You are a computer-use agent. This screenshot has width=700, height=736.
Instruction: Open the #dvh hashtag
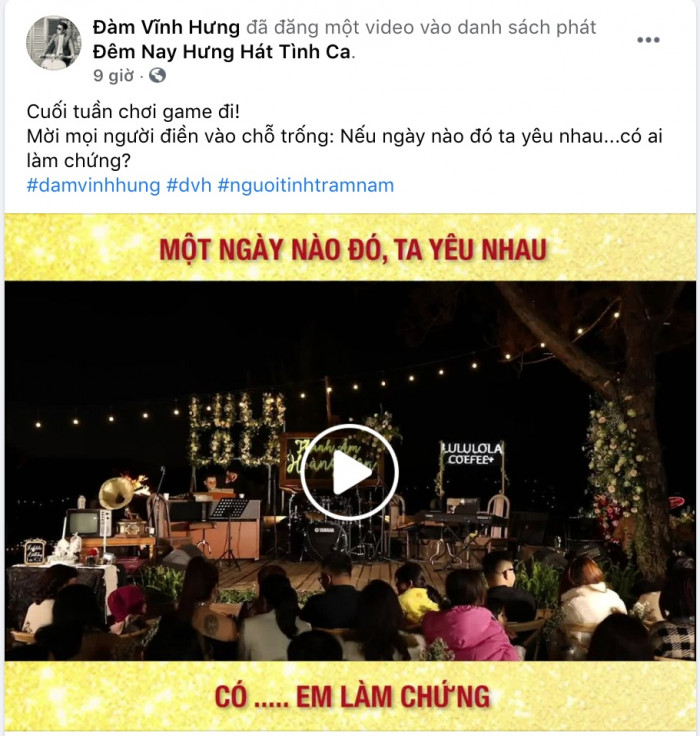(x=189, y=185)
